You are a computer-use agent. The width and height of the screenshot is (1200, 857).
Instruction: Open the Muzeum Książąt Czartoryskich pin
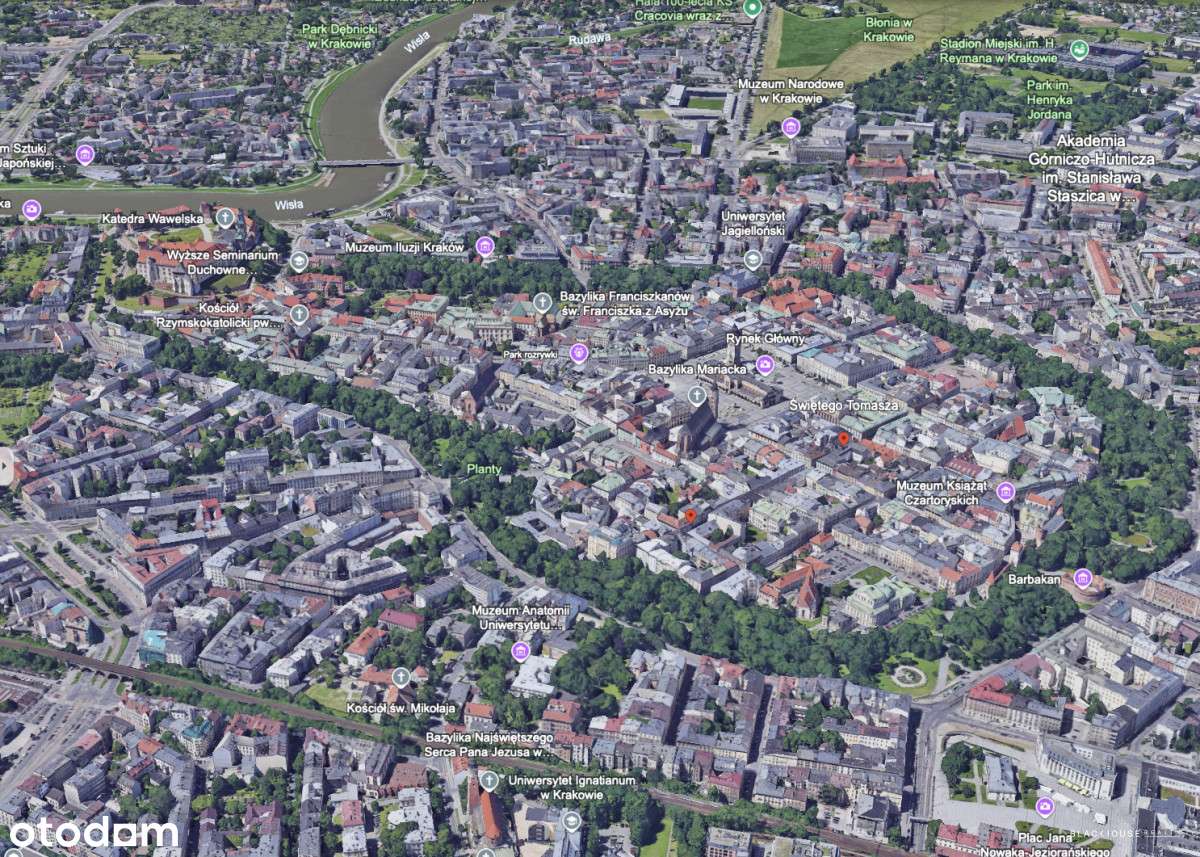(x=1006, y=491)
